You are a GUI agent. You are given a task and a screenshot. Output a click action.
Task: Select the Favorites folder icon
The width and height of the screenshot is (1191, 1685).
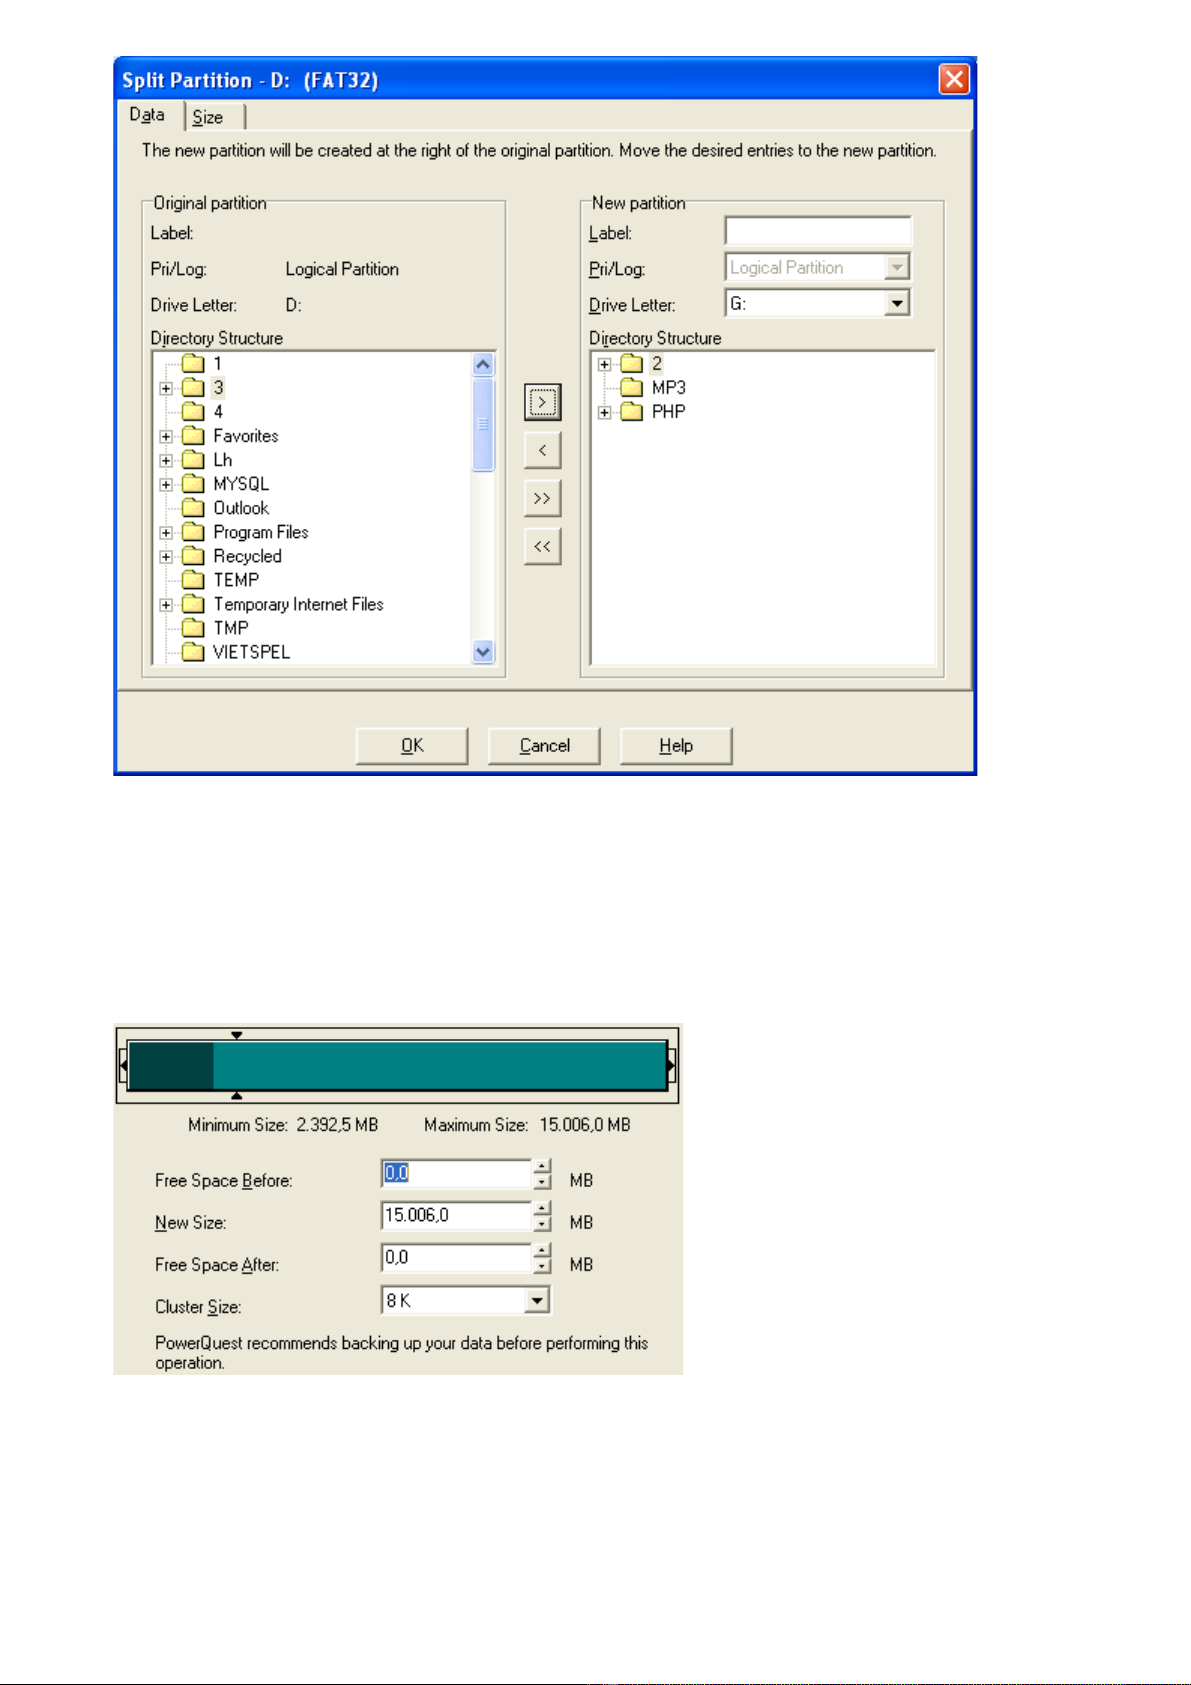pyautogui.click(x=193, y=436)
